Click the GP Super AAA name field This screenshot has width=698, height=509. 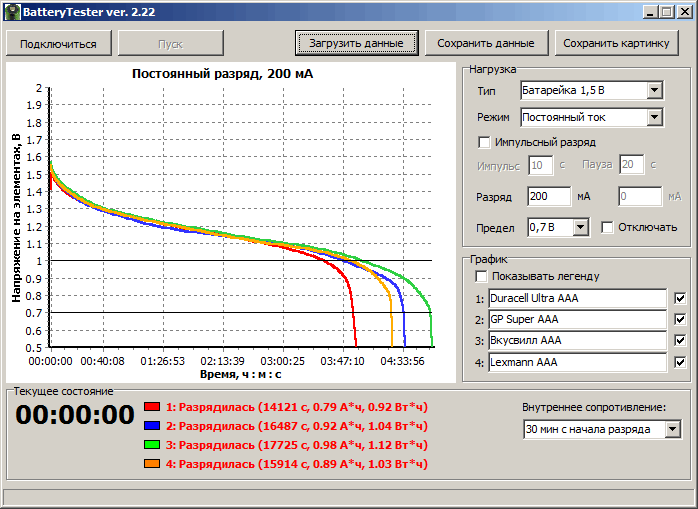tap(576, 320)
